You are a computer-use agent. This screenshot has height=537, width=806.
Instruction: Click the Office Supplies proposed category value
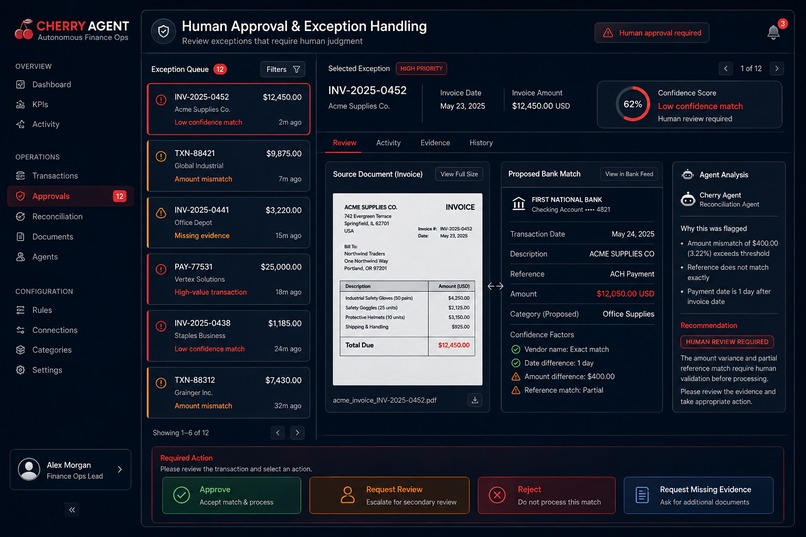[628, 314]
